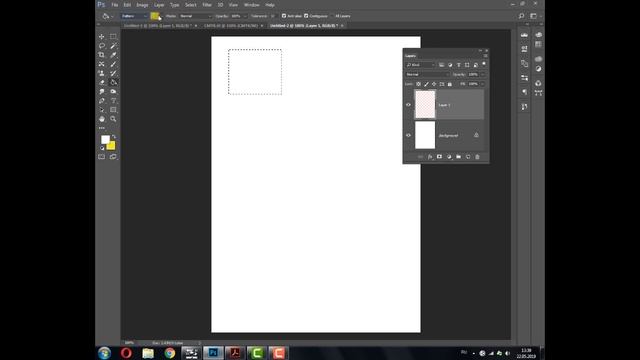Screen dimensions: 640x360
Task: Click yellow pattern preview swatch
Action: (154, 16)
